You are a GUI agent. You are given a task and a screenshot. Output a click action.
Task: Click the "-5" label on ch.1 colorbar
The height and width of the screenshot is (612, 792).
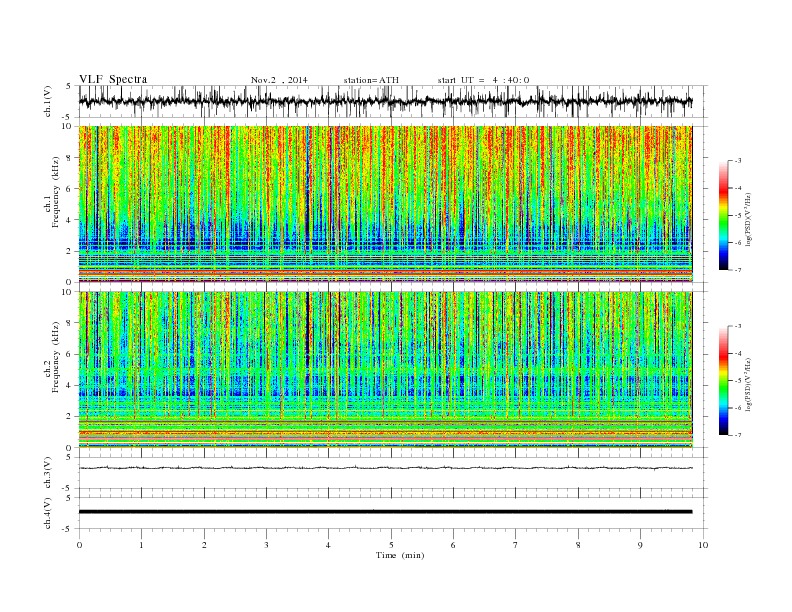738,216
